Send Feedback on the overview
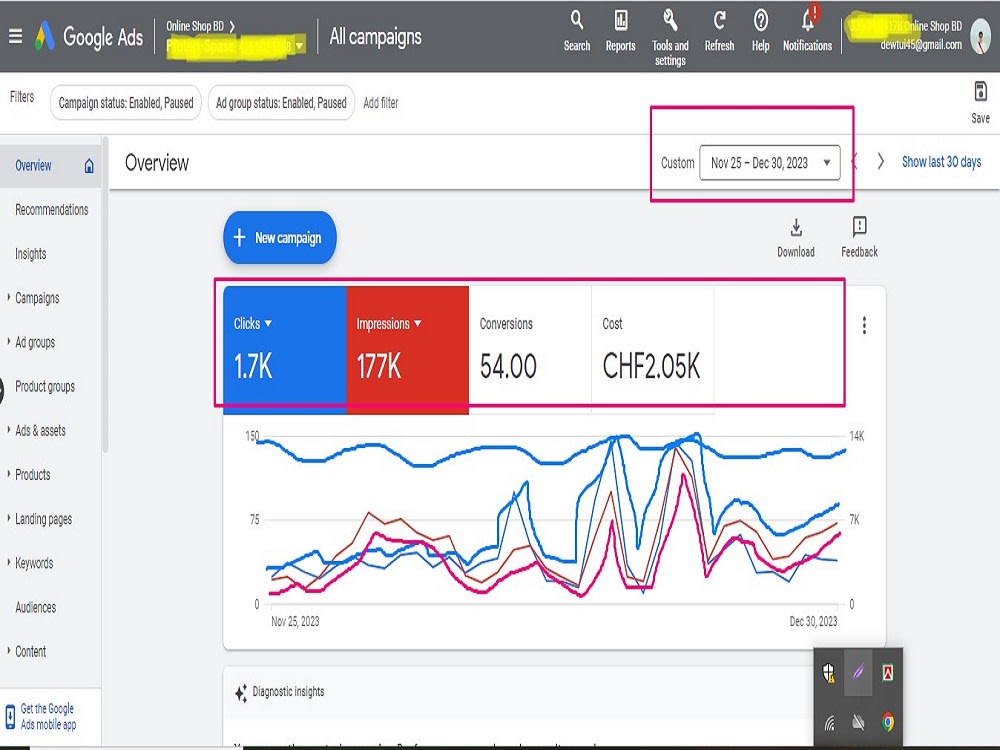 [859, 237]
